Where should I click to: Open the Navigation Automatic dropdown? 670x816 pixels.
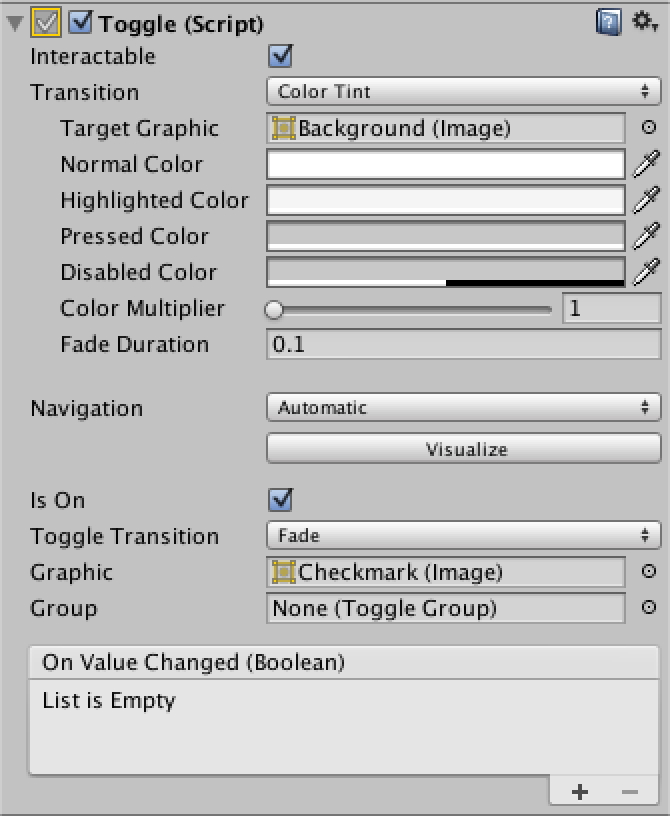(x=463, y=407)
